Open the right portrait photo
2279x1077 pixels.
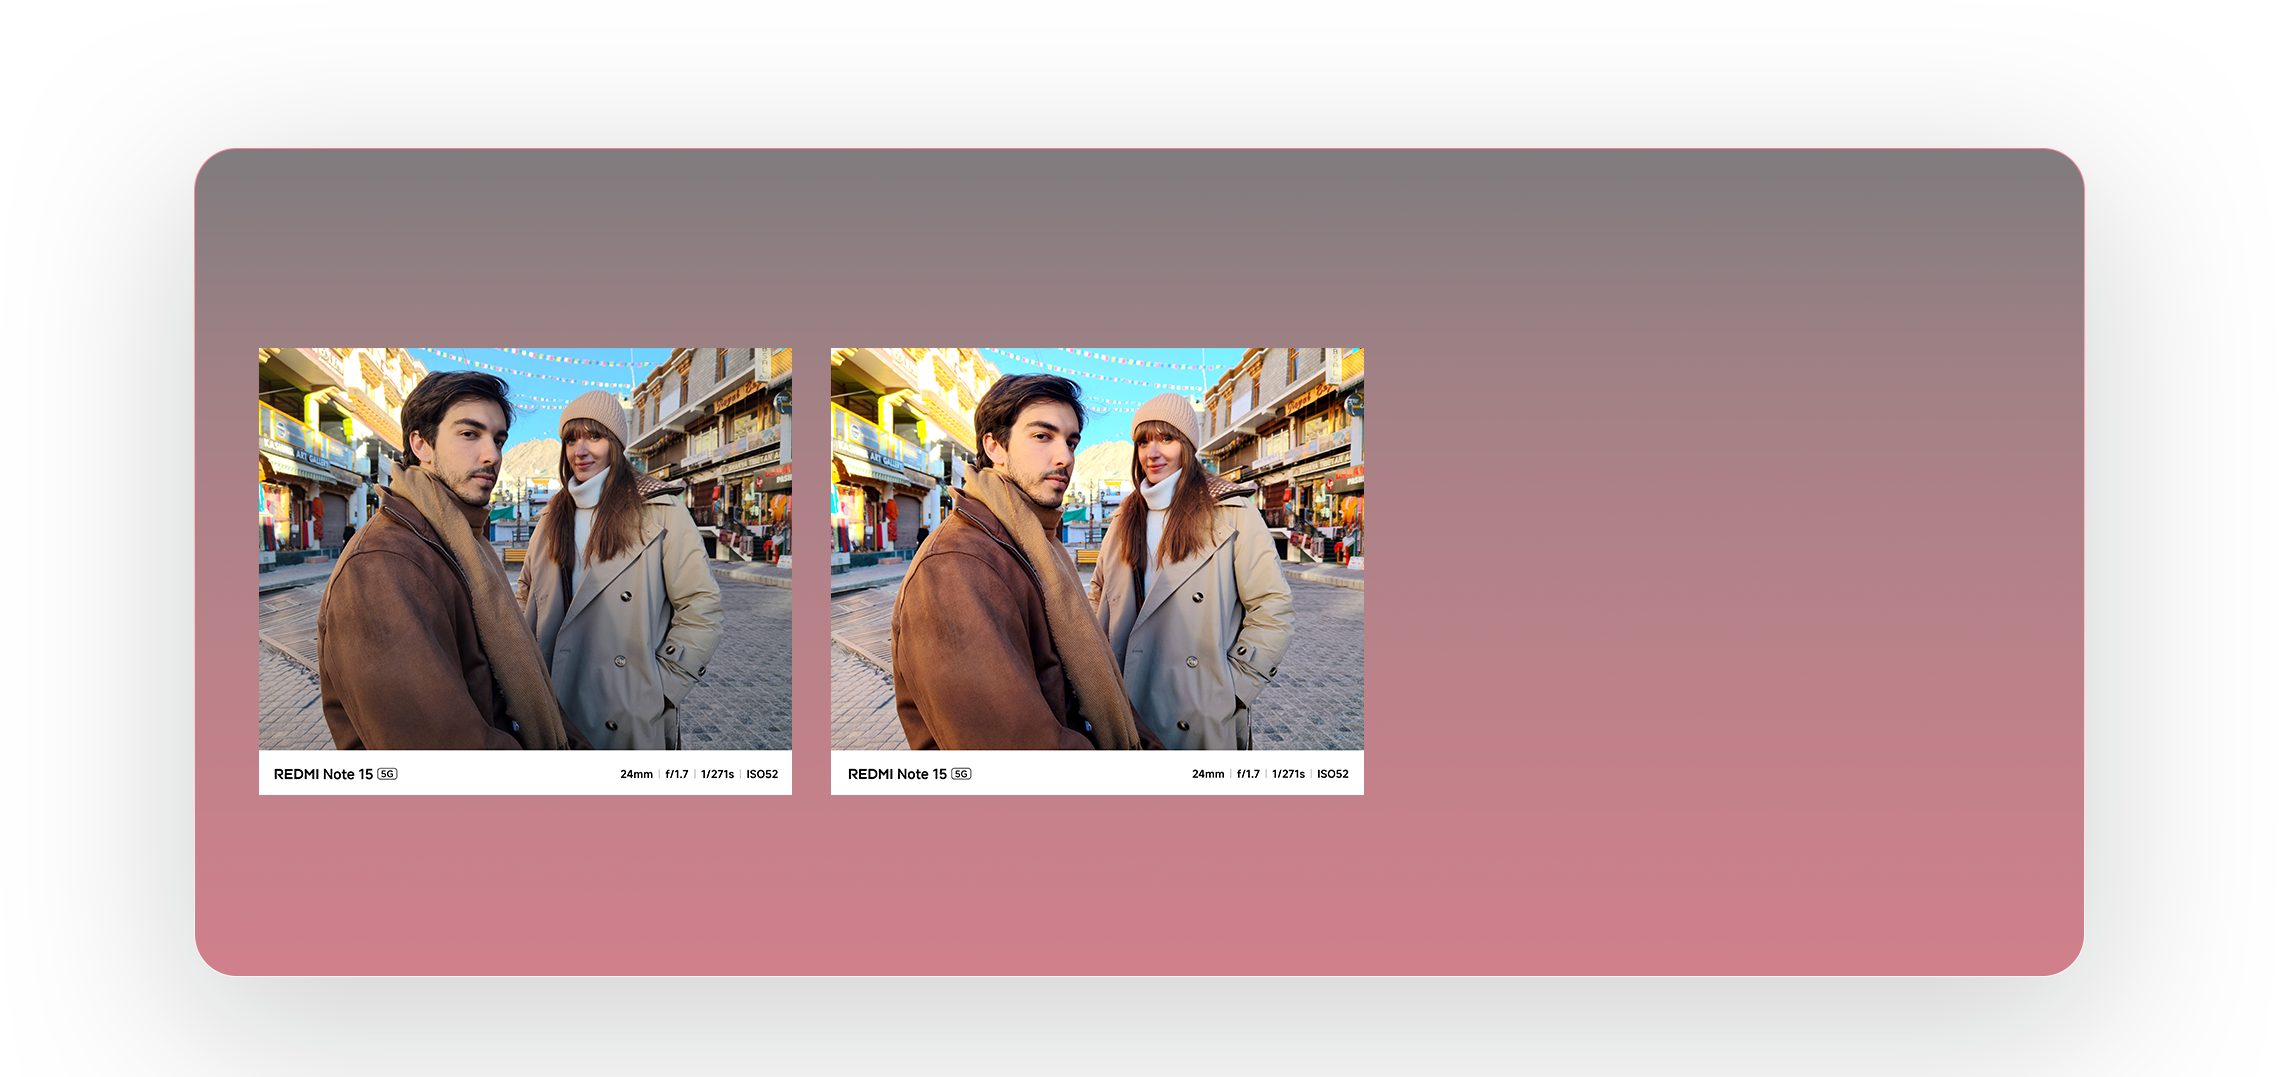[1097, 549]
